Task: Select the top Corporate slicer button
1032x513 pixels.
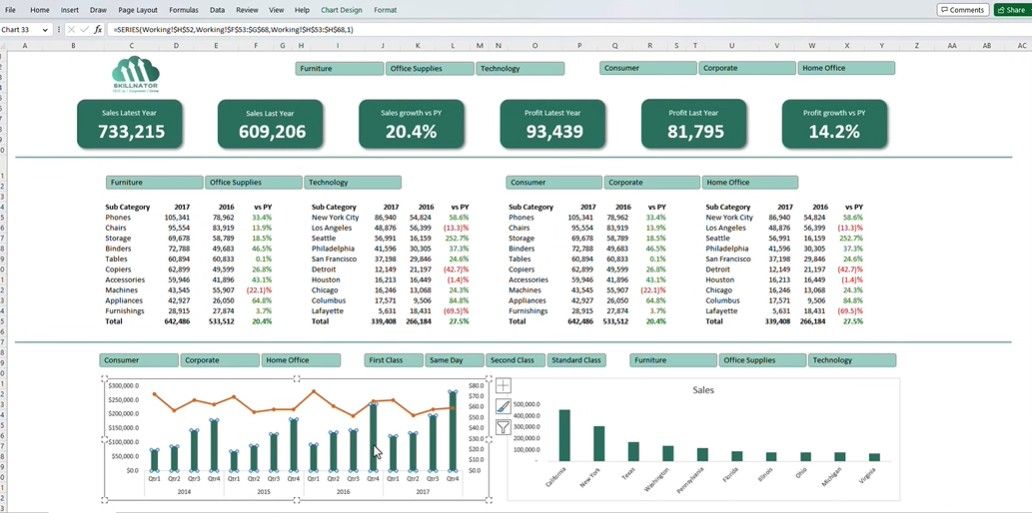Action: (745, 69)
